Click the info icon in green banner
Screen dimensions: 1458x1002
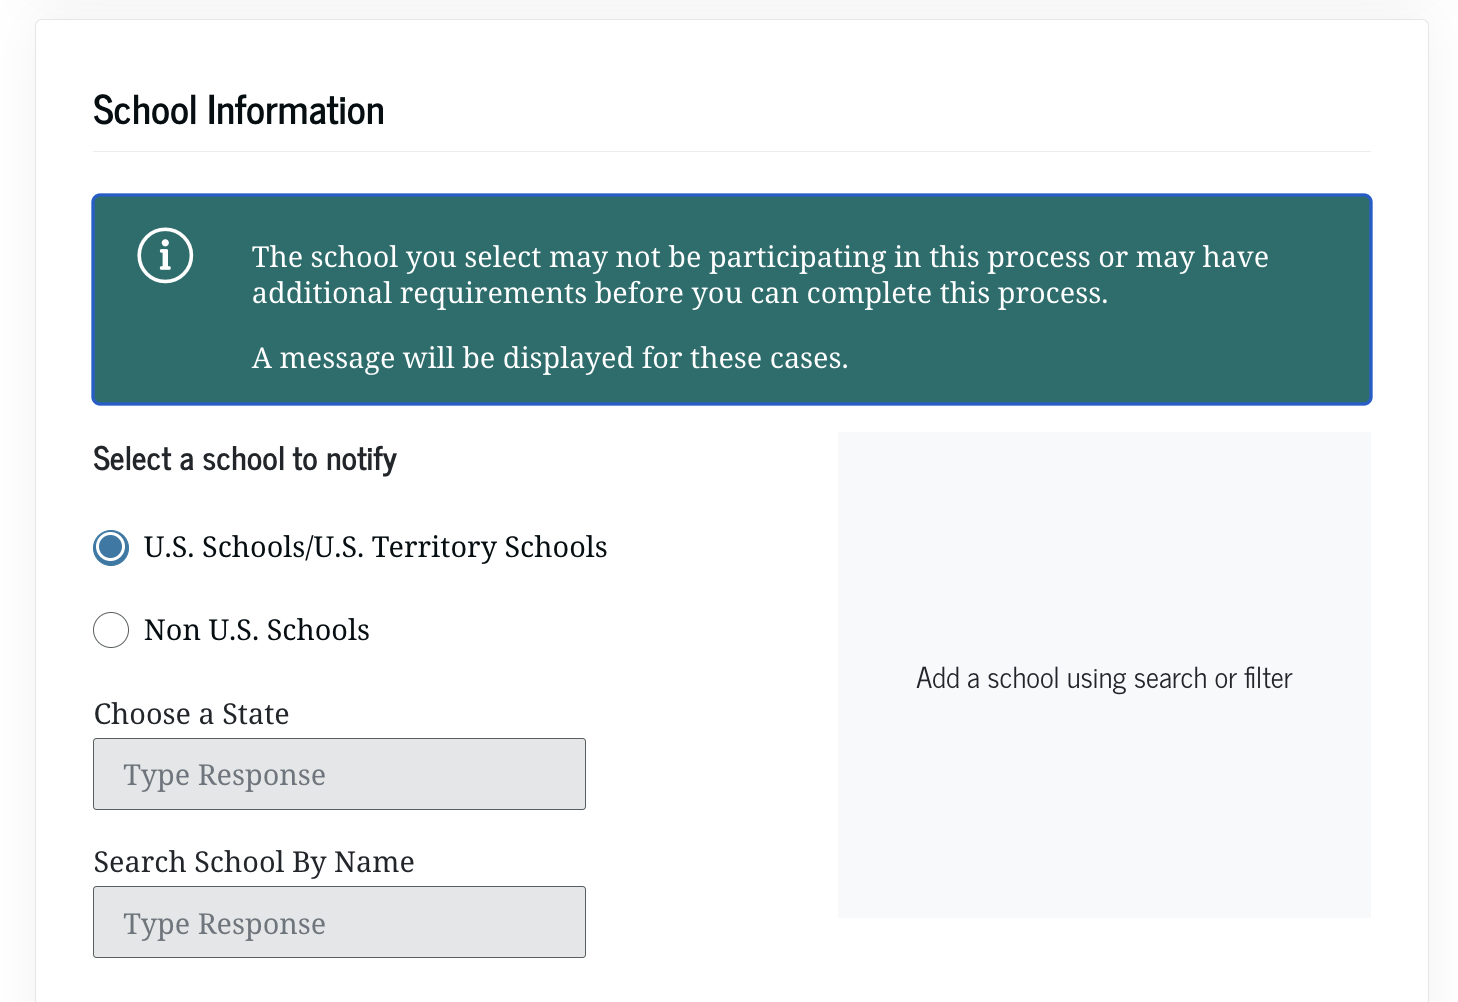(x=165, y=256)
